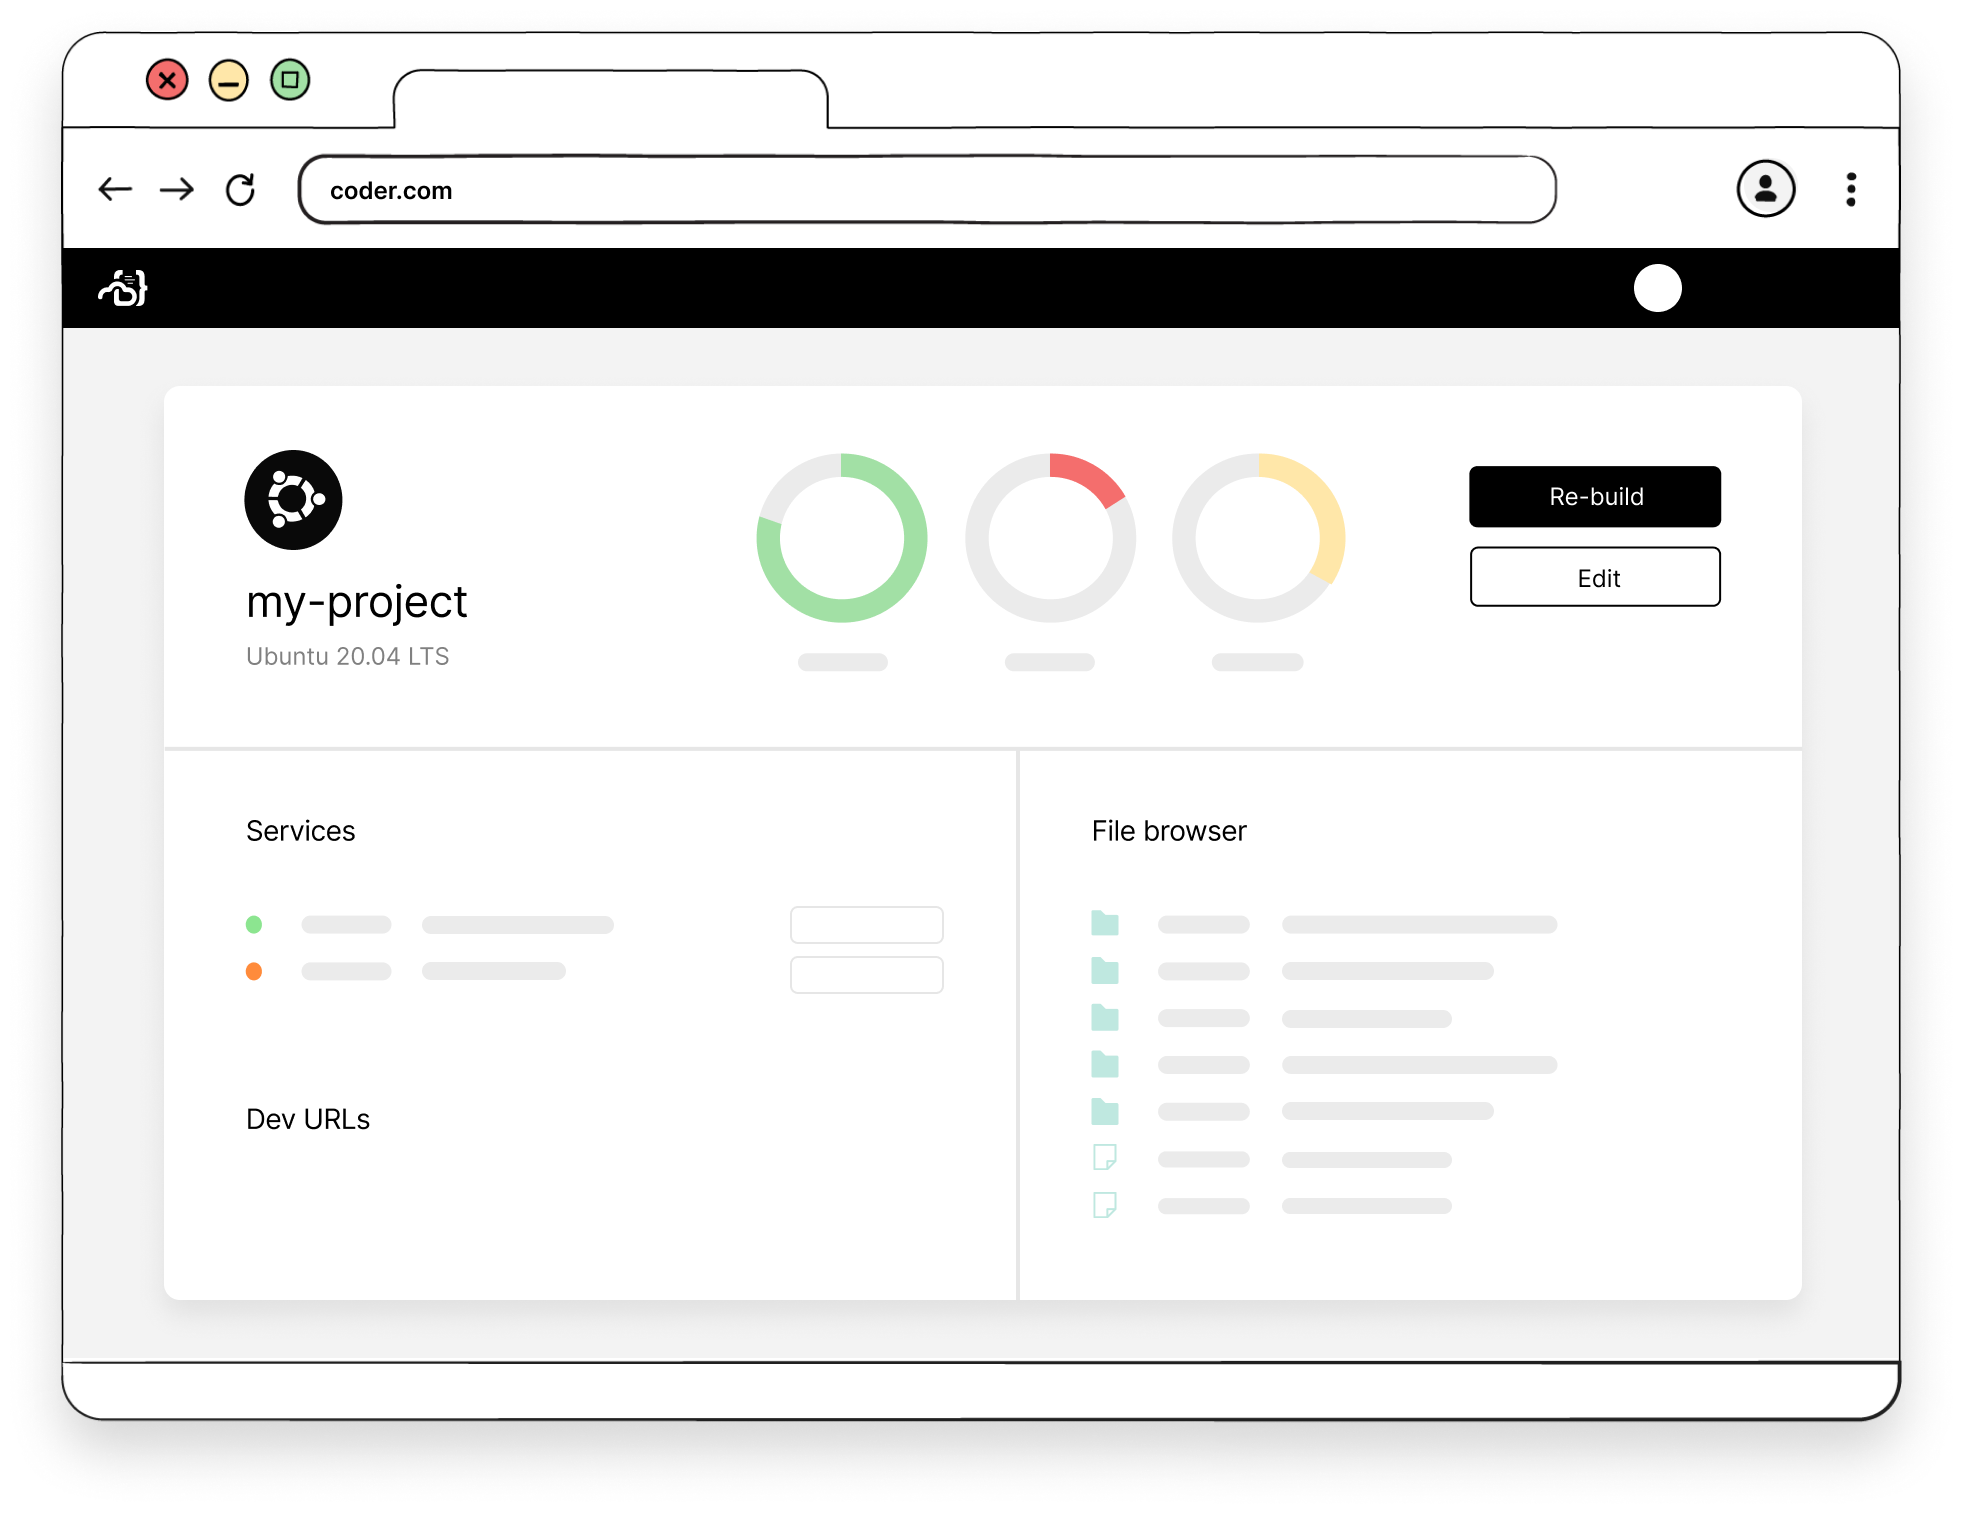This screenshot has height=1513, width=1962.
Task: Click the green usage donut chart
Action: coord(841,537)
